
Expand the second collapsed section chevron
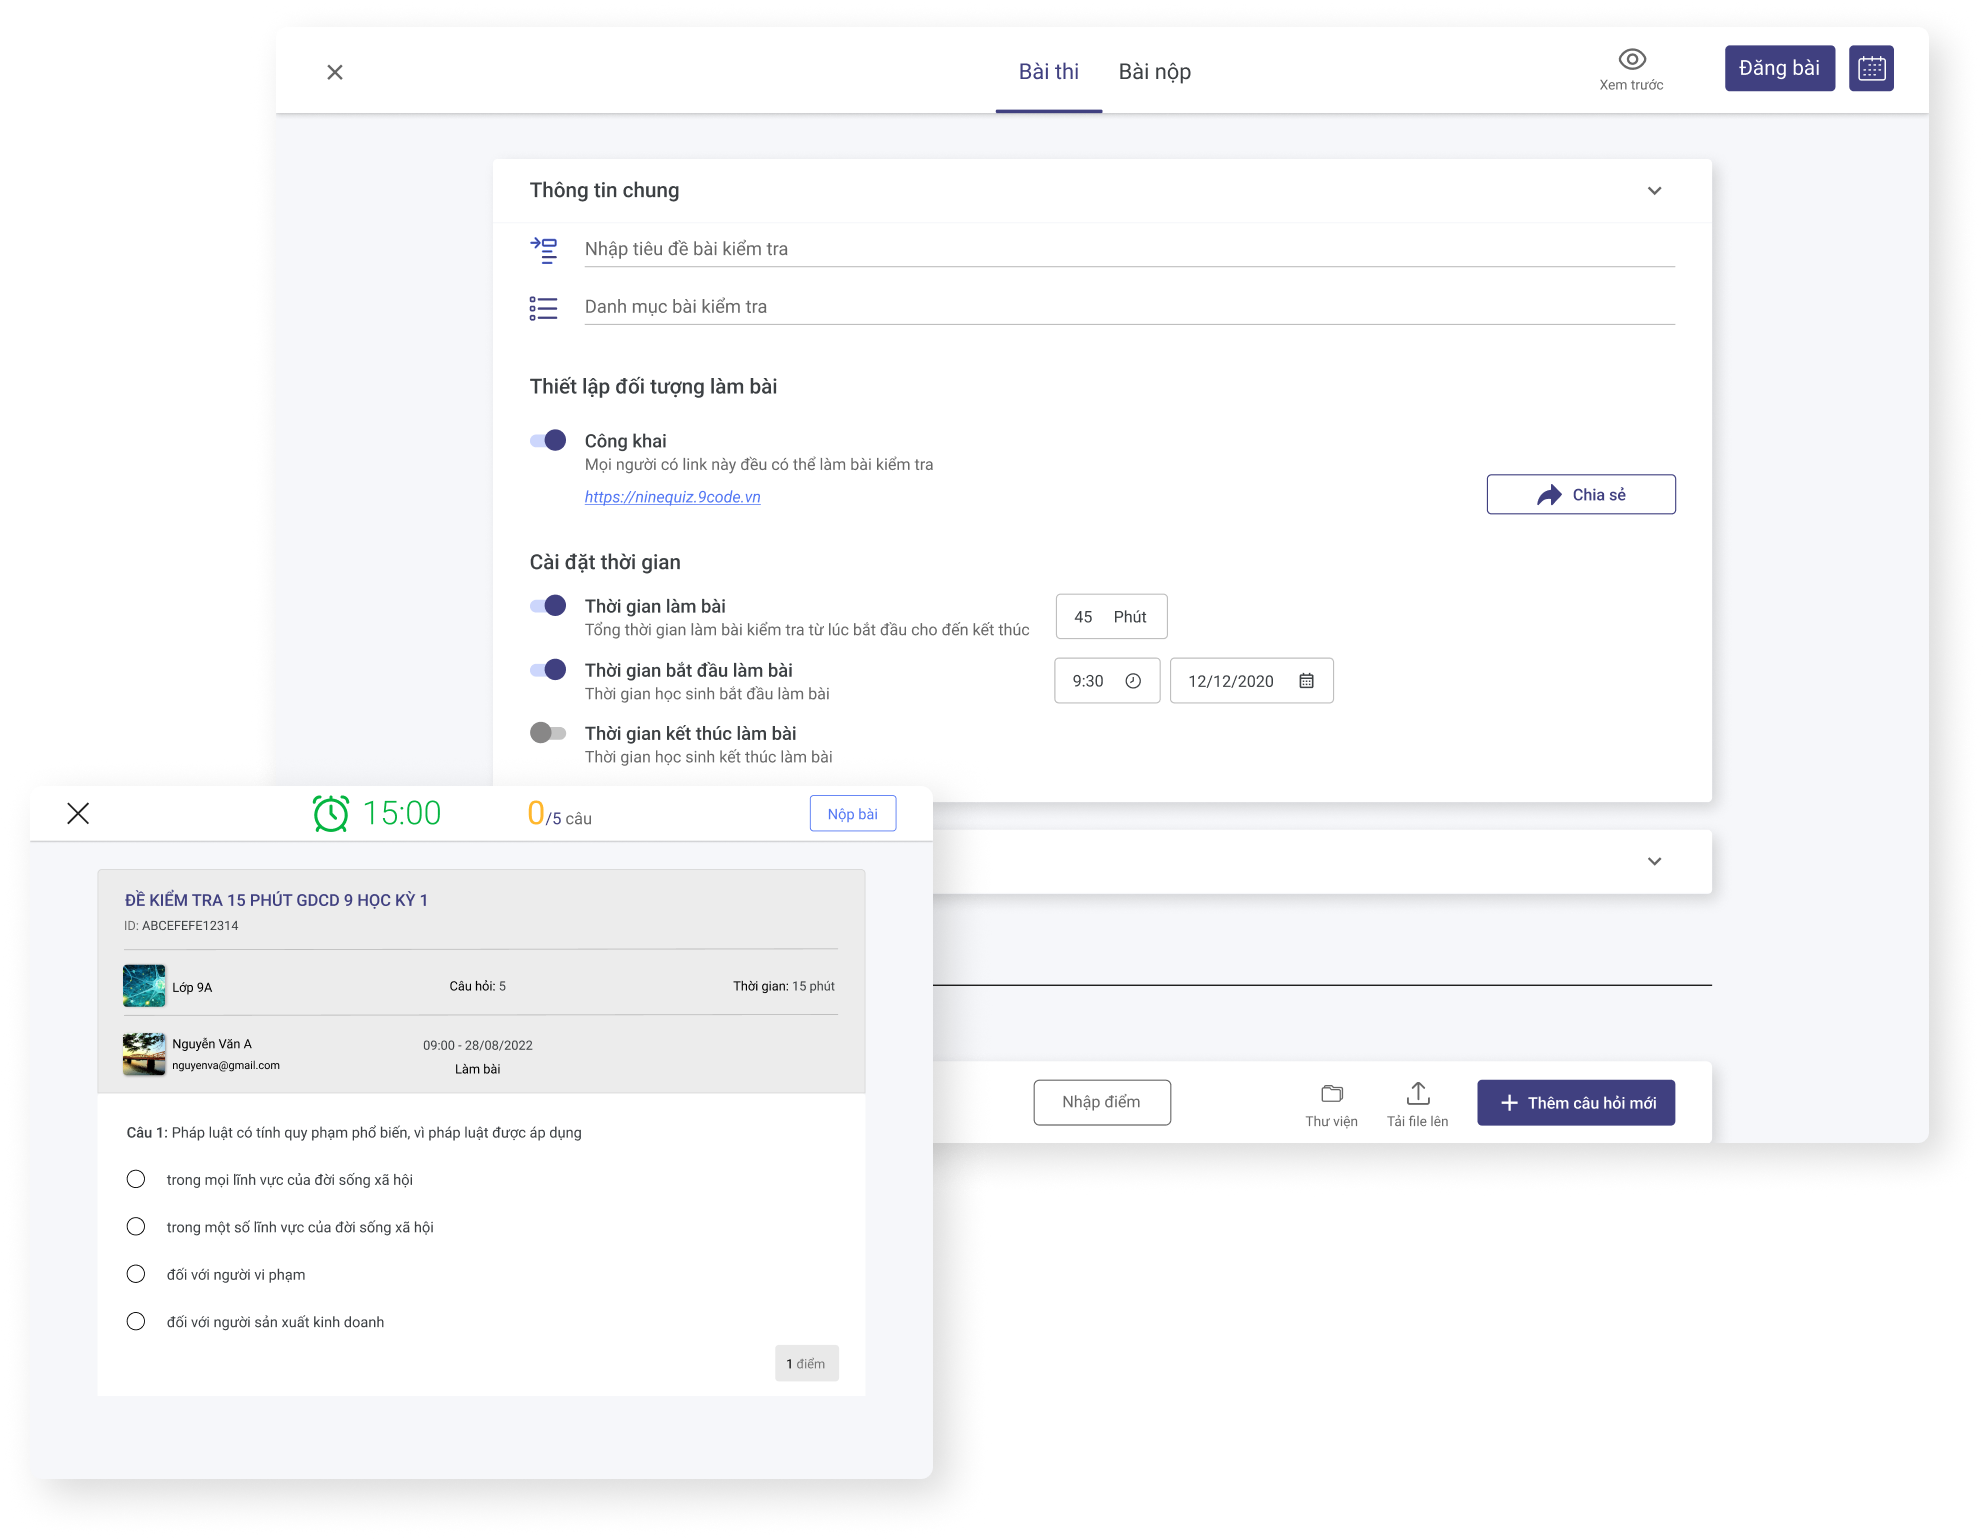(x=1654, y=861)
